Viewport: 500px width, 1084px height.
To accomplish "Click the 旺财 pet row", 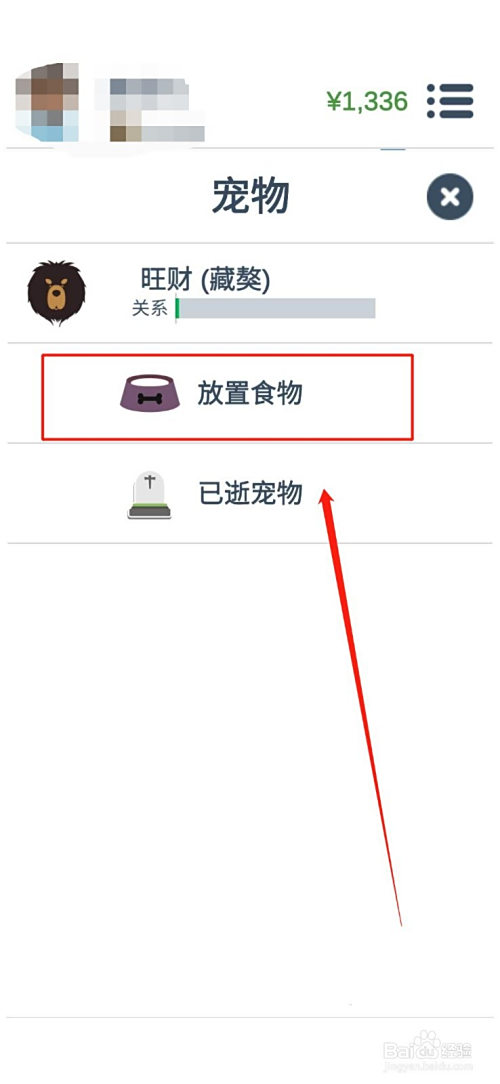I will point(250,292).
